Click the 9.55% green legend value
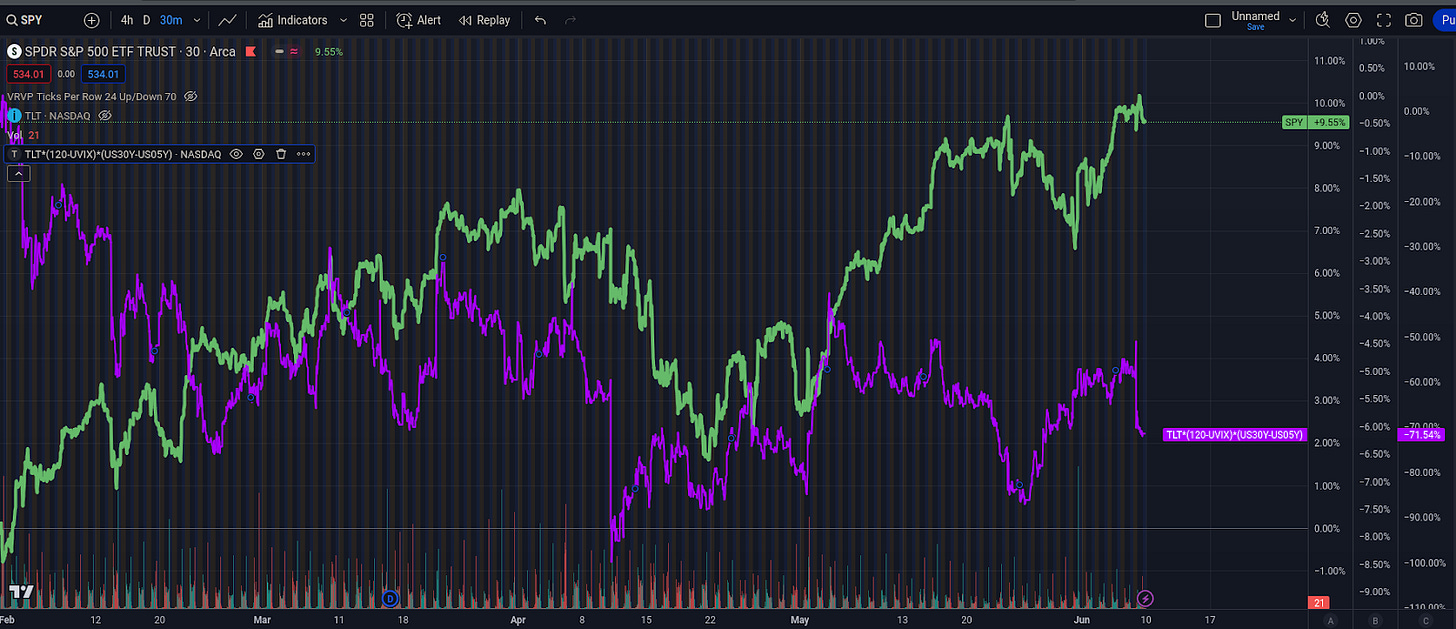This screenshot has height=629, width=1456. click(328, 51)
